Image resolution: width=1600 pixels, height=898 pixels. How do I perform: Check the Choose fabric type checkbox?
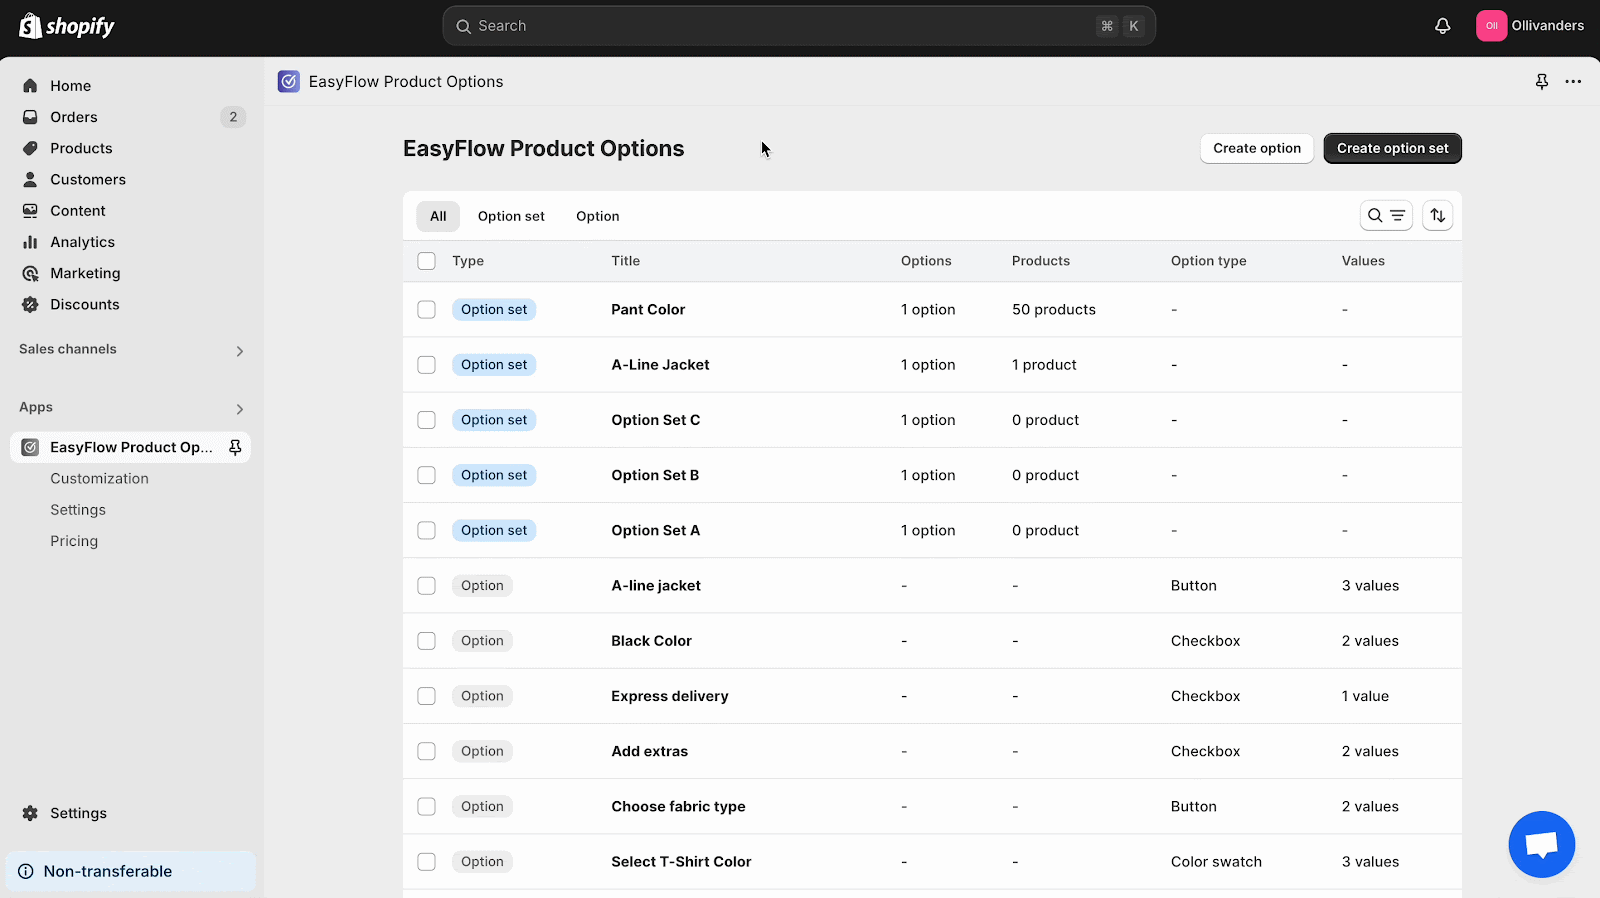pos(427,806)
